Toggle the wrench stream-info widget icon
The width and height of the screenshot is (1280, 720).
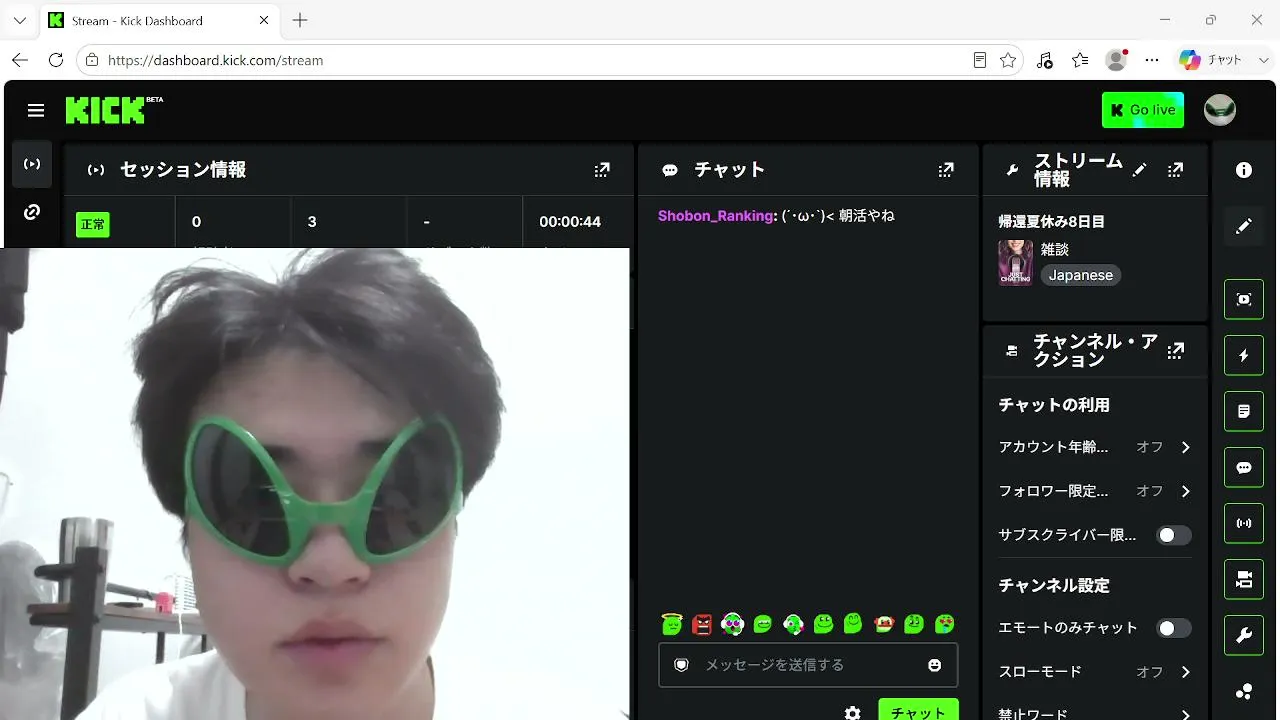1244,635
